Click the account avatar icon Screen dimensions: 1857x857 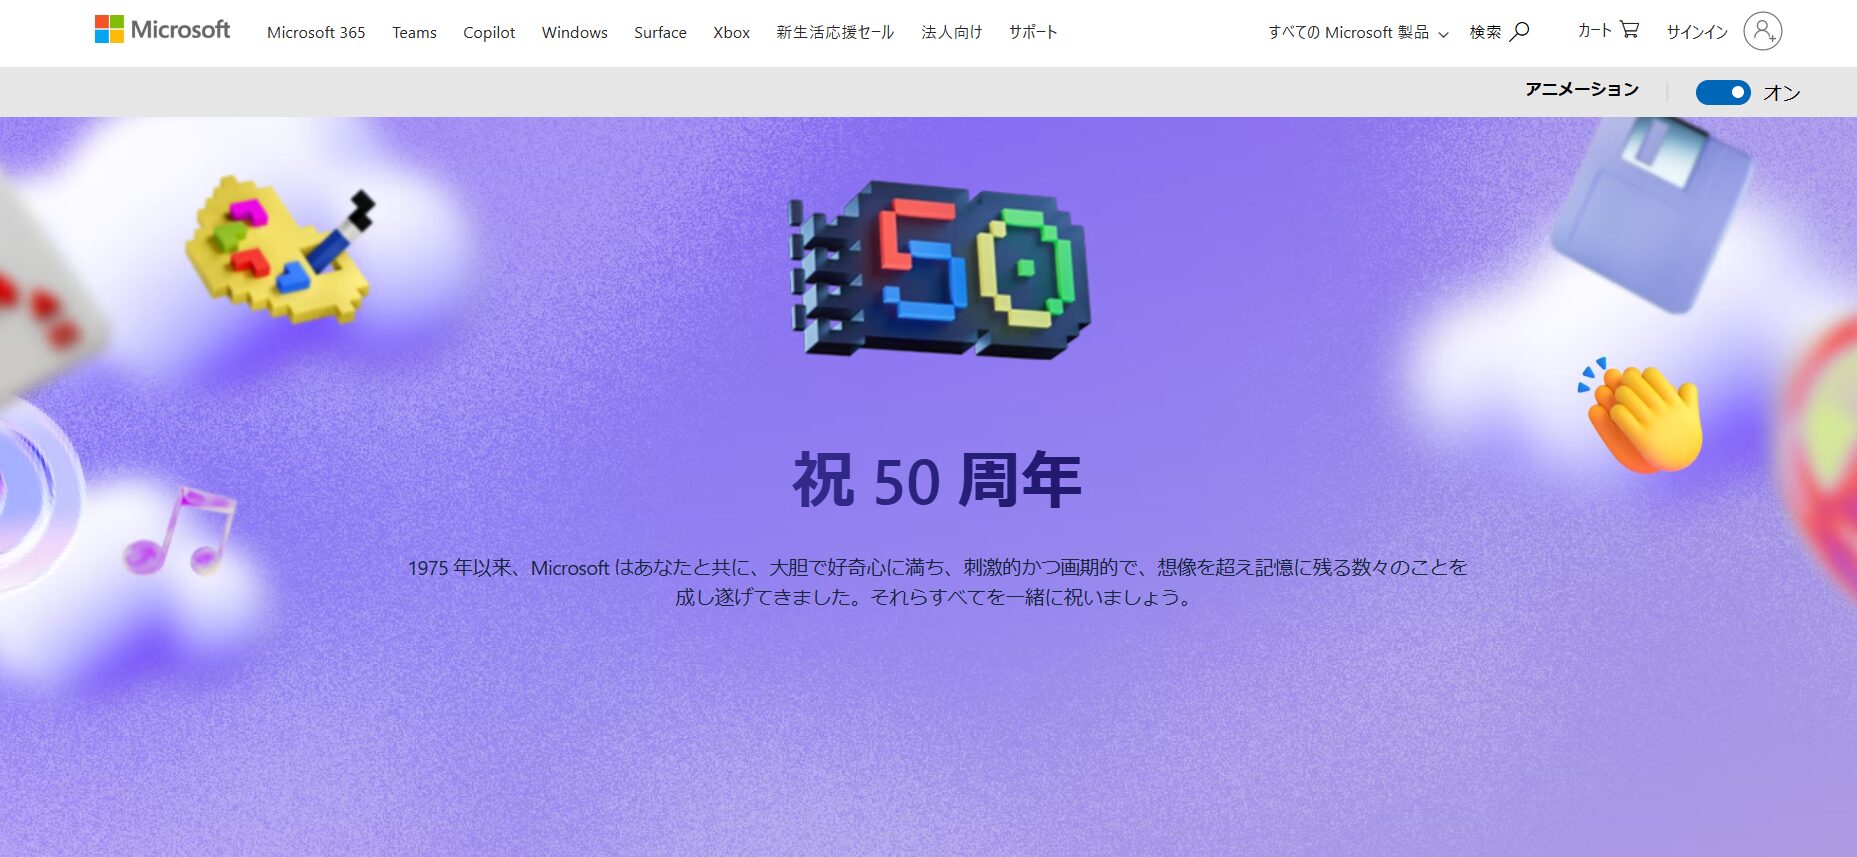(x=1762, y=31)
